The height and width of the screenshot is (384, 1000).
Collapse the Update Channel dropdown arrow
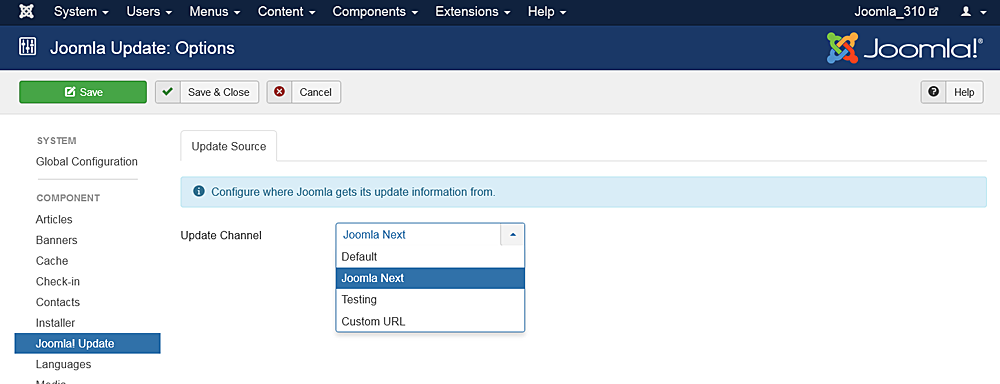[x=513, y=235]
